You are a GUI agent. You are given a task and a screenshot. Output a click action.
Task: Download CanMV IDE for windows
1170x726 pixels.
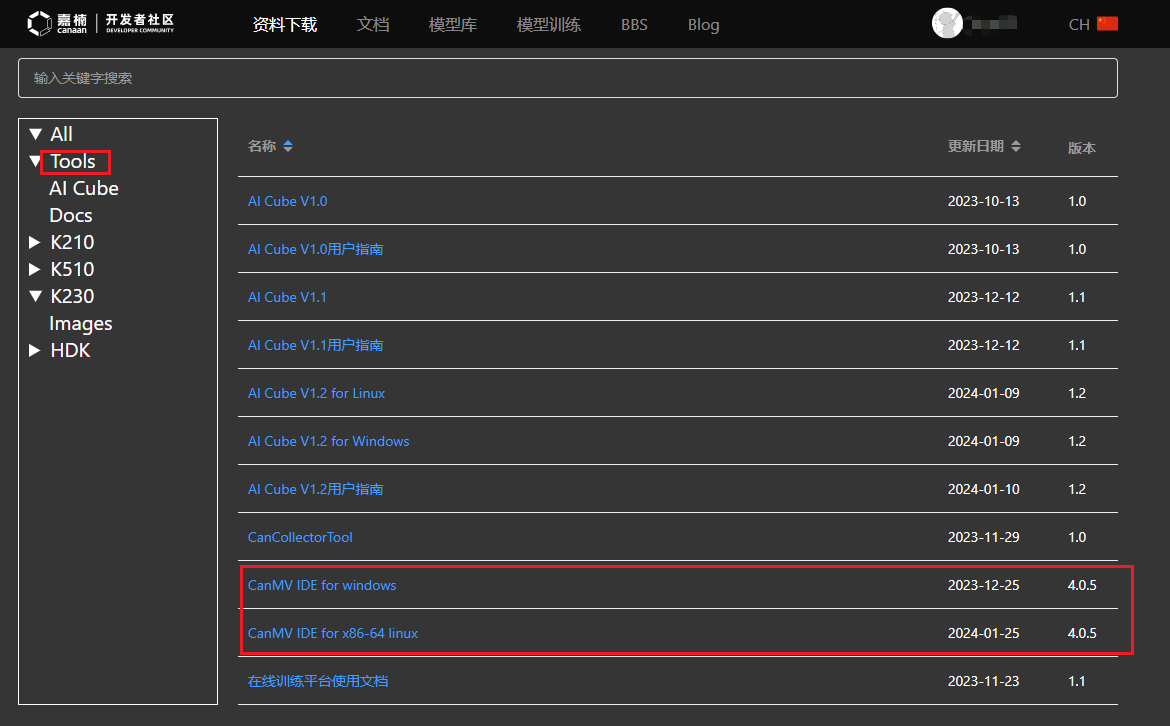coord(322,585)
